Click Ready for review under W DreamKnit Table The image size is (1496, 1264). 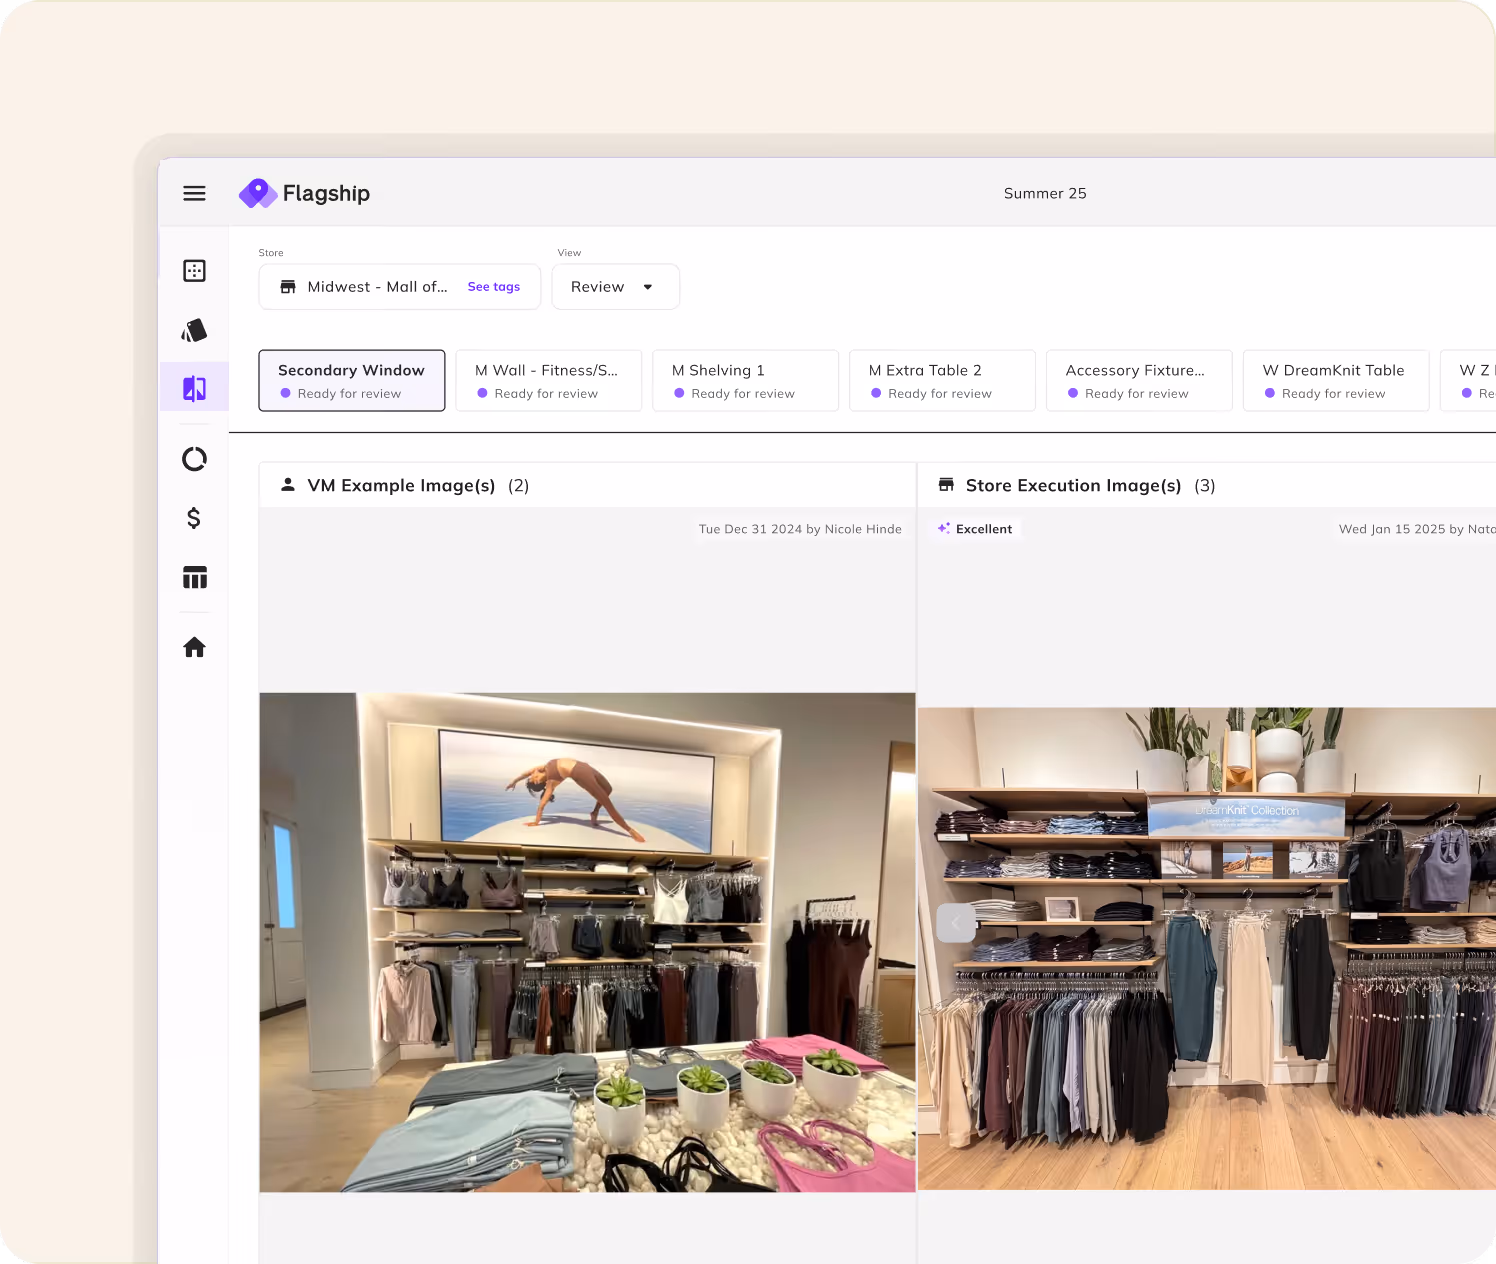[1334, 394]
